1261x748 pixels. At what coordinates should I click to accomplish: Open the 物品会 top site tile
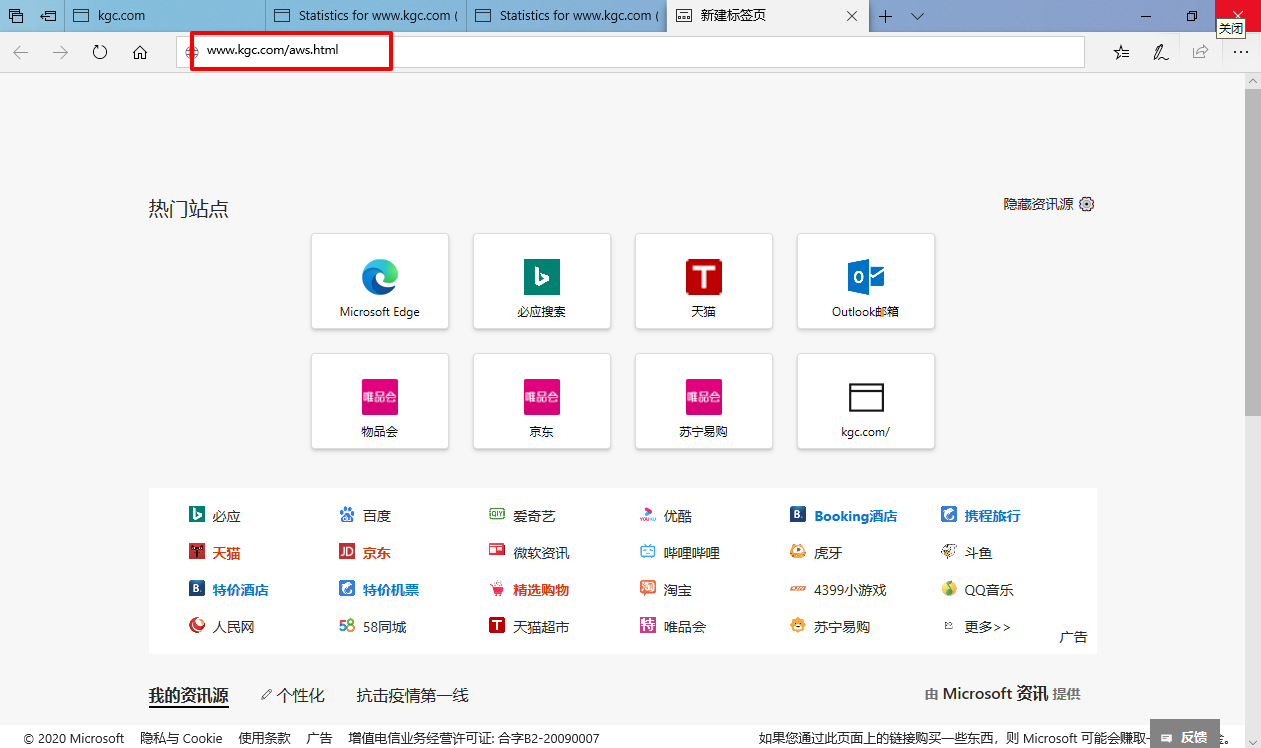[x=380, y=401]
